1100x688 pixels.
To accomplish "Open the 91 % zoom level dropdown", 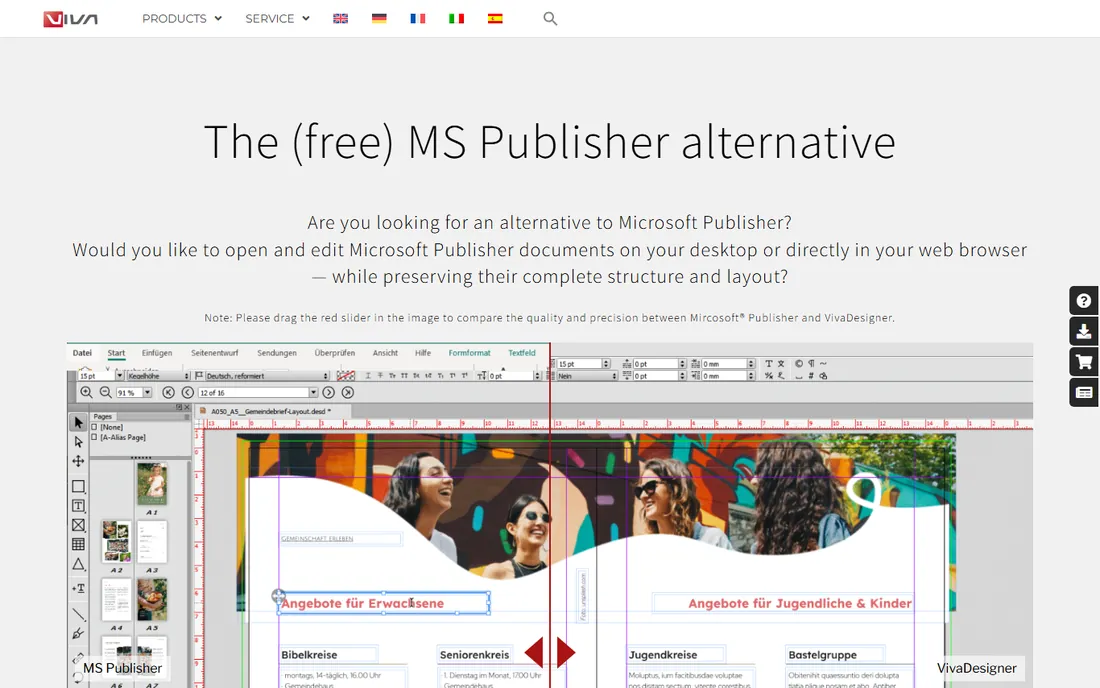I will coord(147,393).
